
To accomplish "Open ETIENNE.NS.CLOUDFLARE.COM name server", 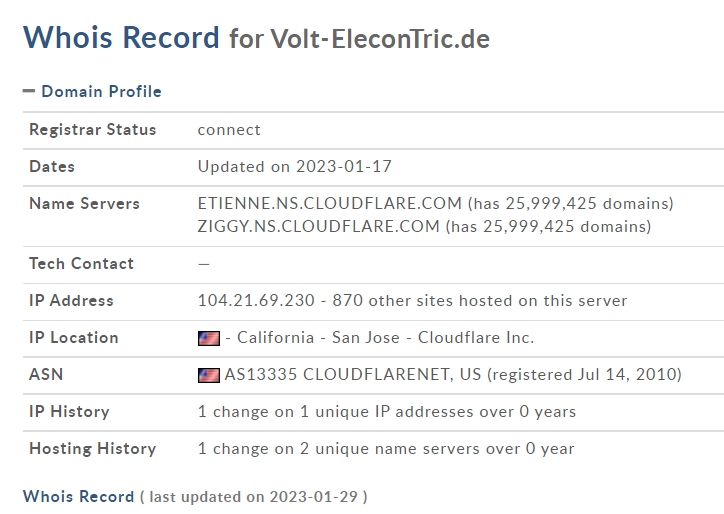I will [x=329, y=203].
